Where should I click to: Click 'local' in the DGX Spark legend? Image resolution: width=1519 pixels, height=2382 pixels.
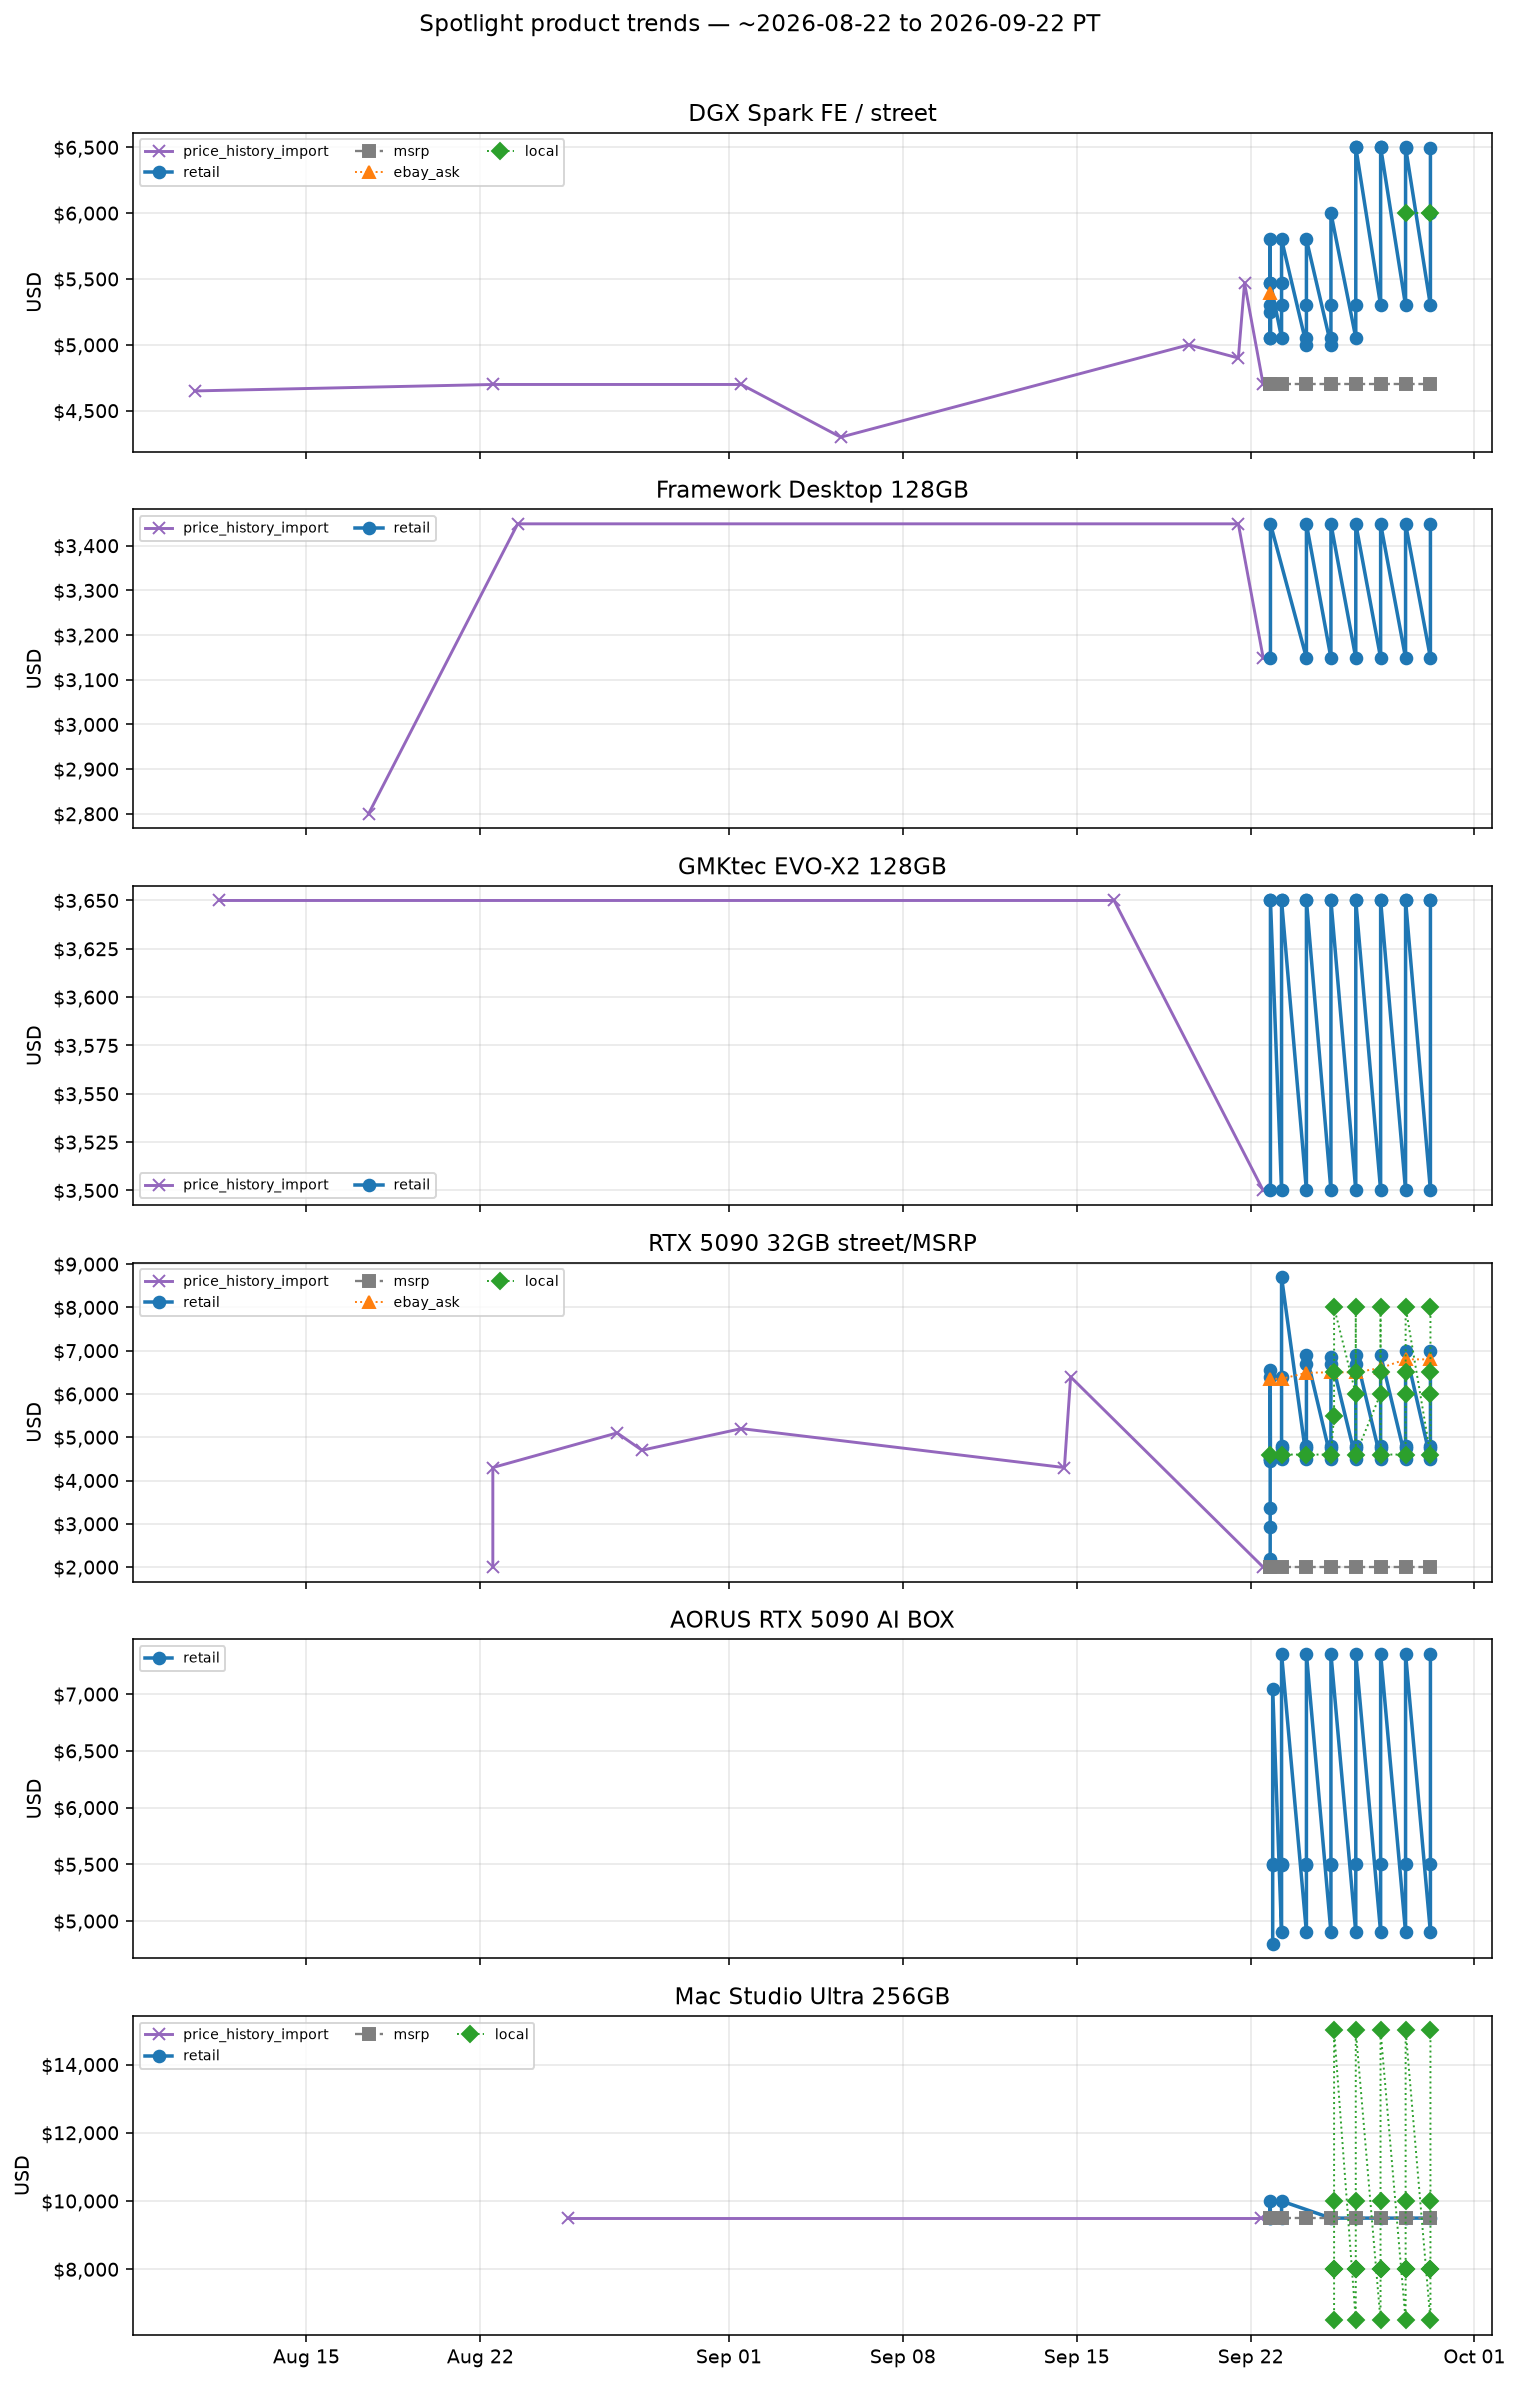(541, 151)
